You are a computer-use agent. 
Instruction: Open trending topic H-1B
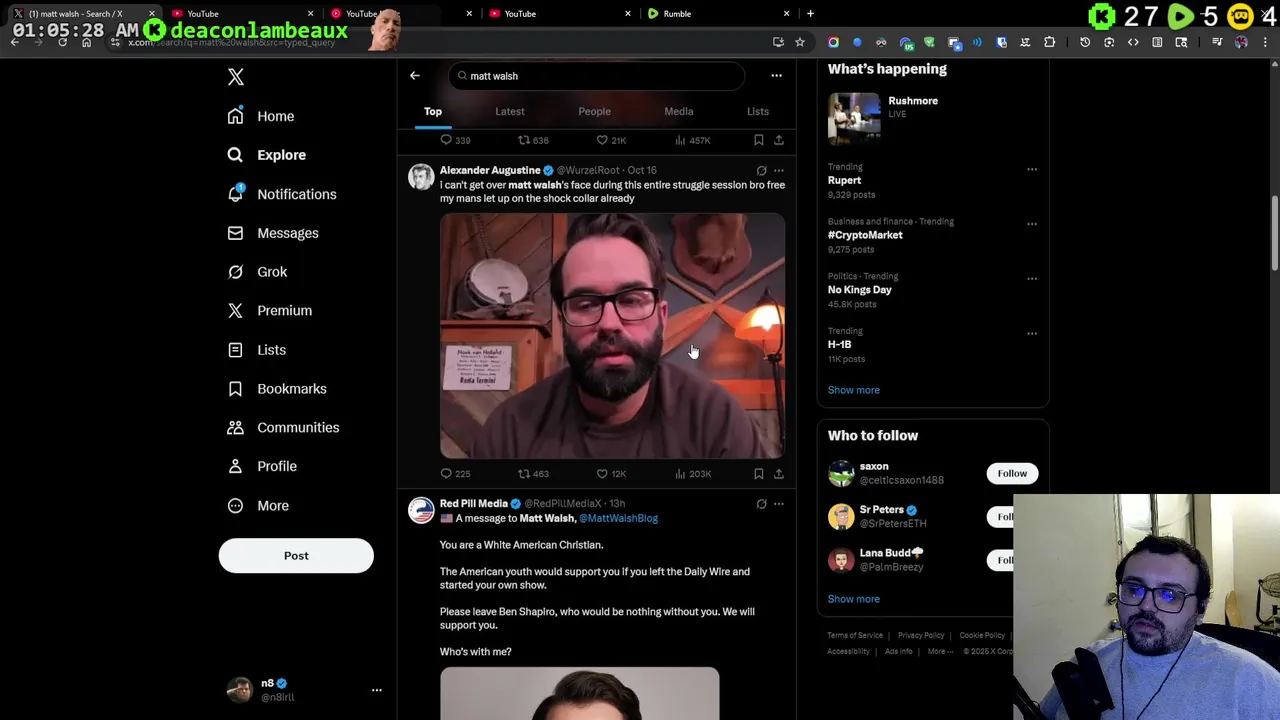[839, 345]
